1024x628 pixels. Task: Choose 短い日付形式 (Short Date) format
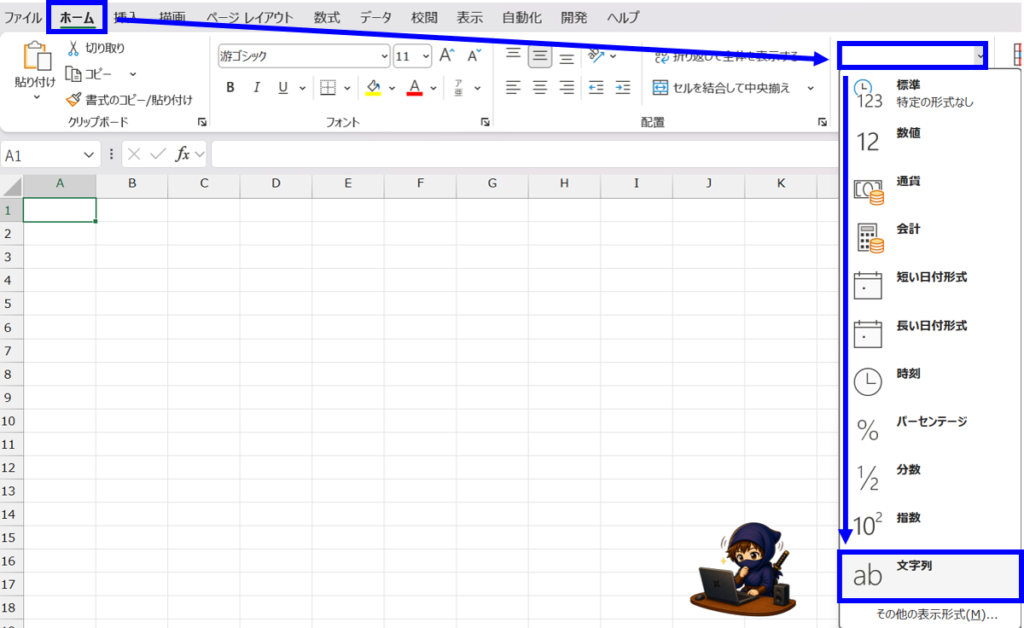[930, 285]
